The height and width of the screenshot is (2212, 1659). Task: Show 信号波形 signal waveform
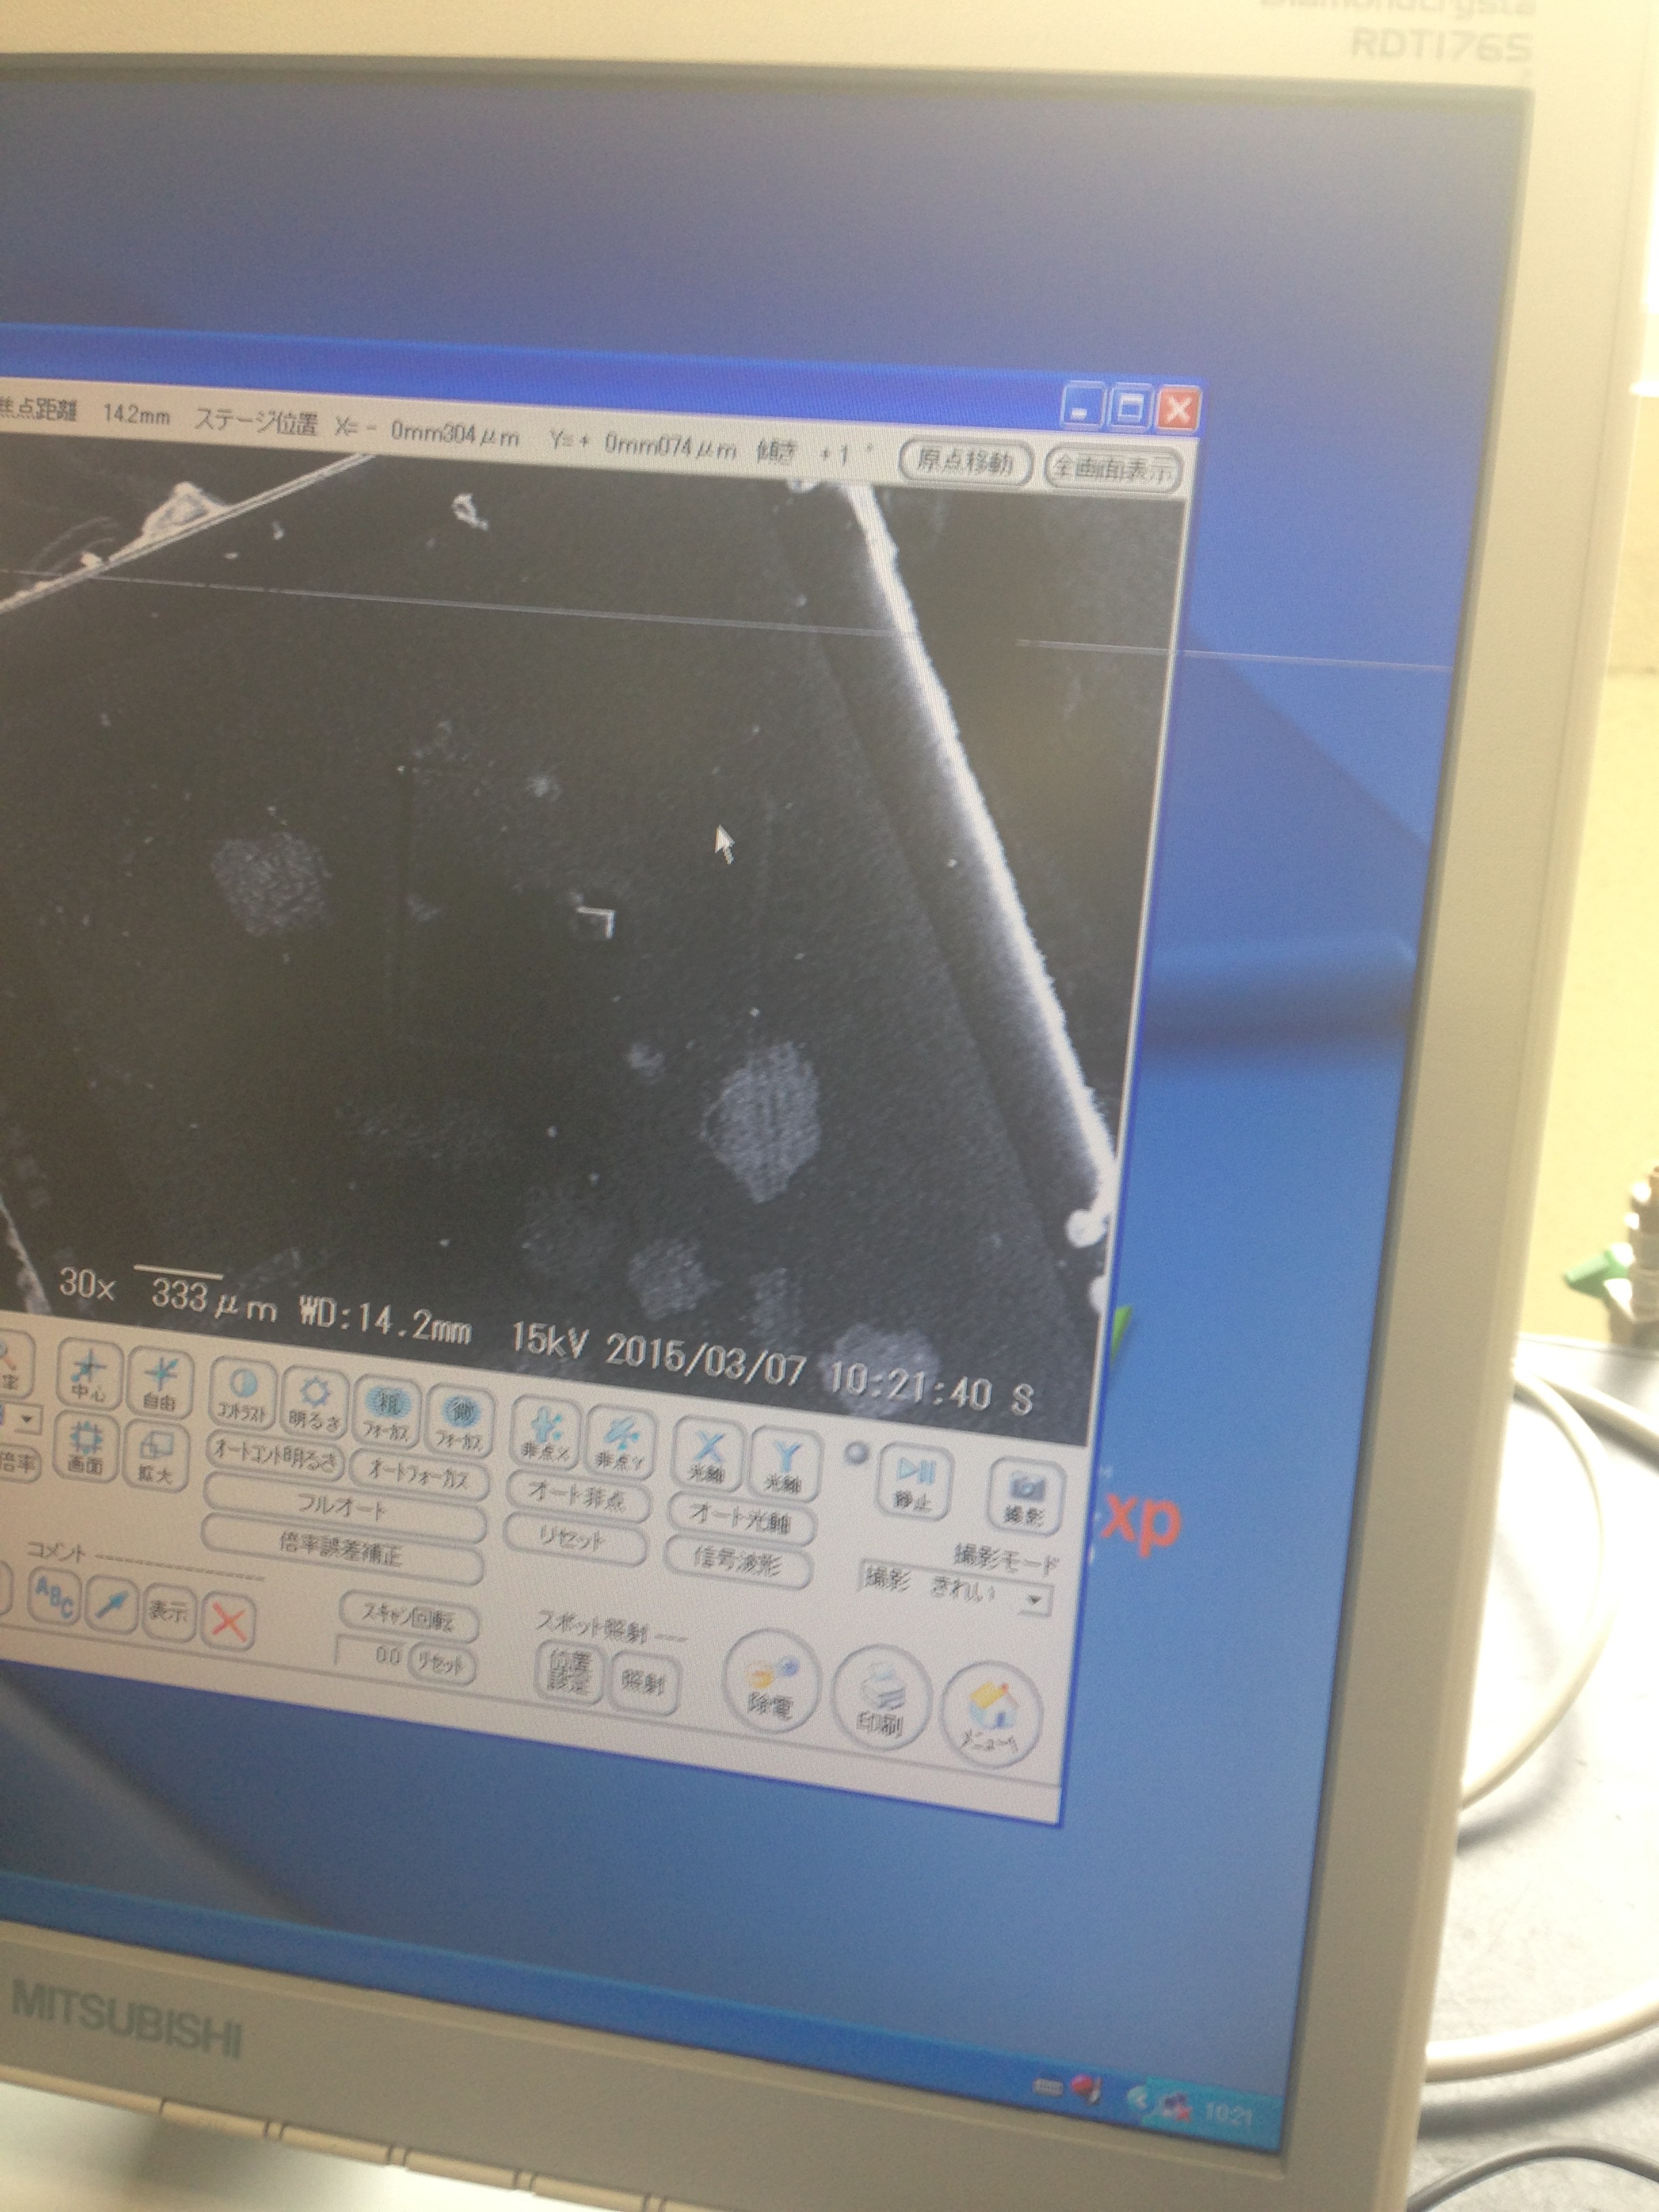click(738, 1561)
